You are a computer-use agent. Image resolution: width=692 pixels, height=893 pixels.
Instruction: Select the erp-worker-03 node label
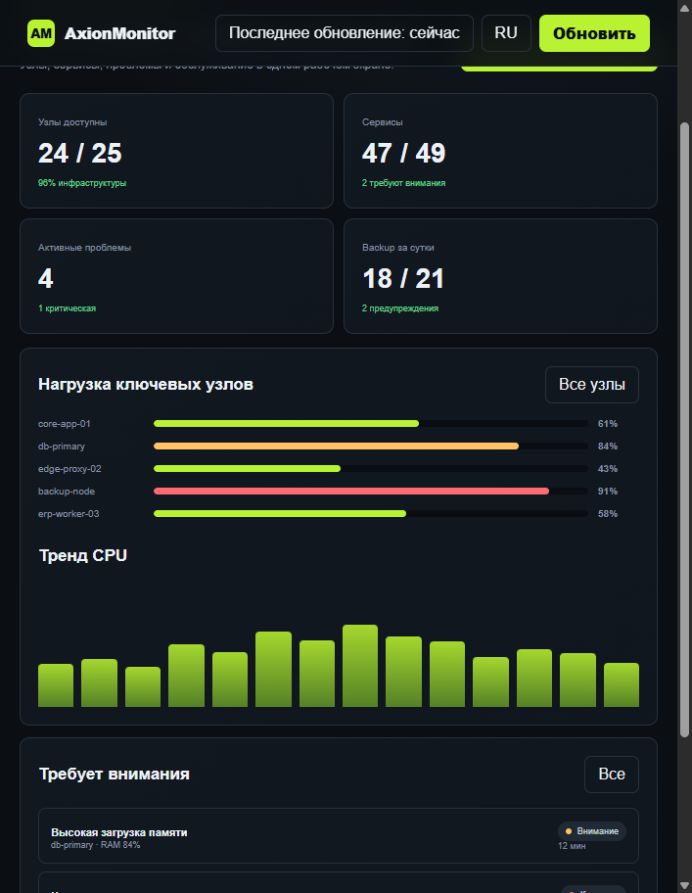click(x=68, y=514)
